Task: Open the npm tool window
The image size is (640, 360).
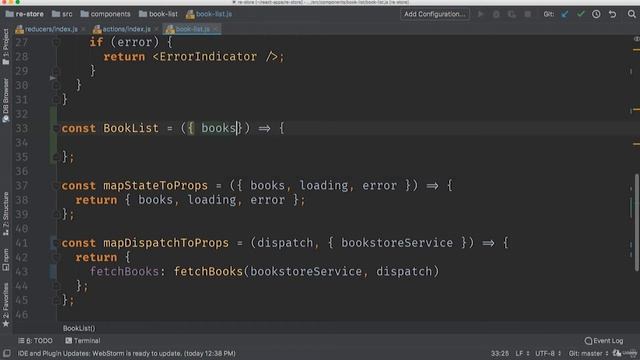Action: click(6, 260)
